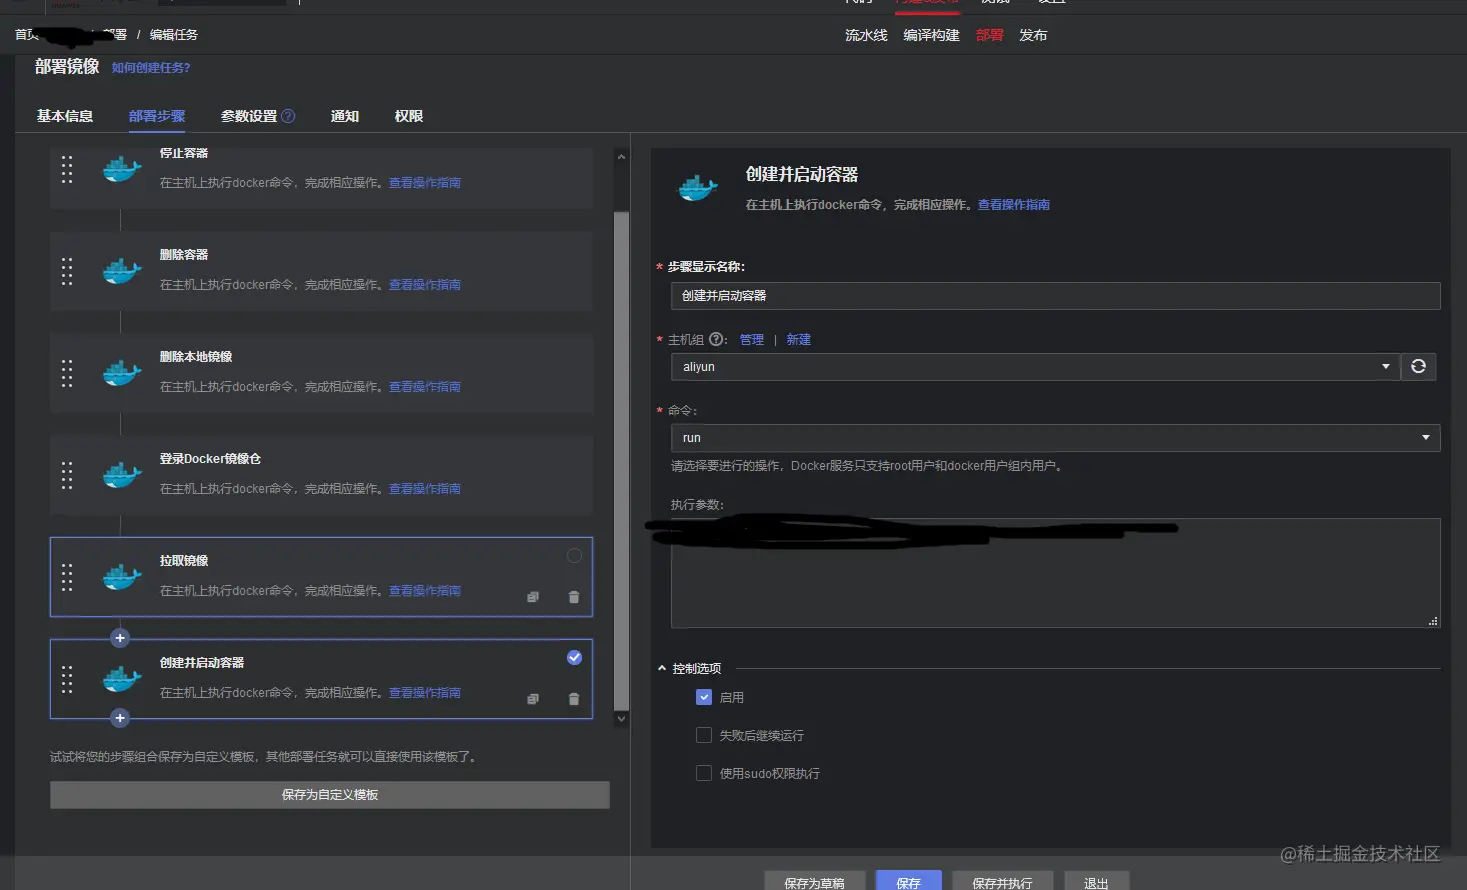Click 保存为草稿 button
The height and width of the screenshot is (890, 1467).
815,882
